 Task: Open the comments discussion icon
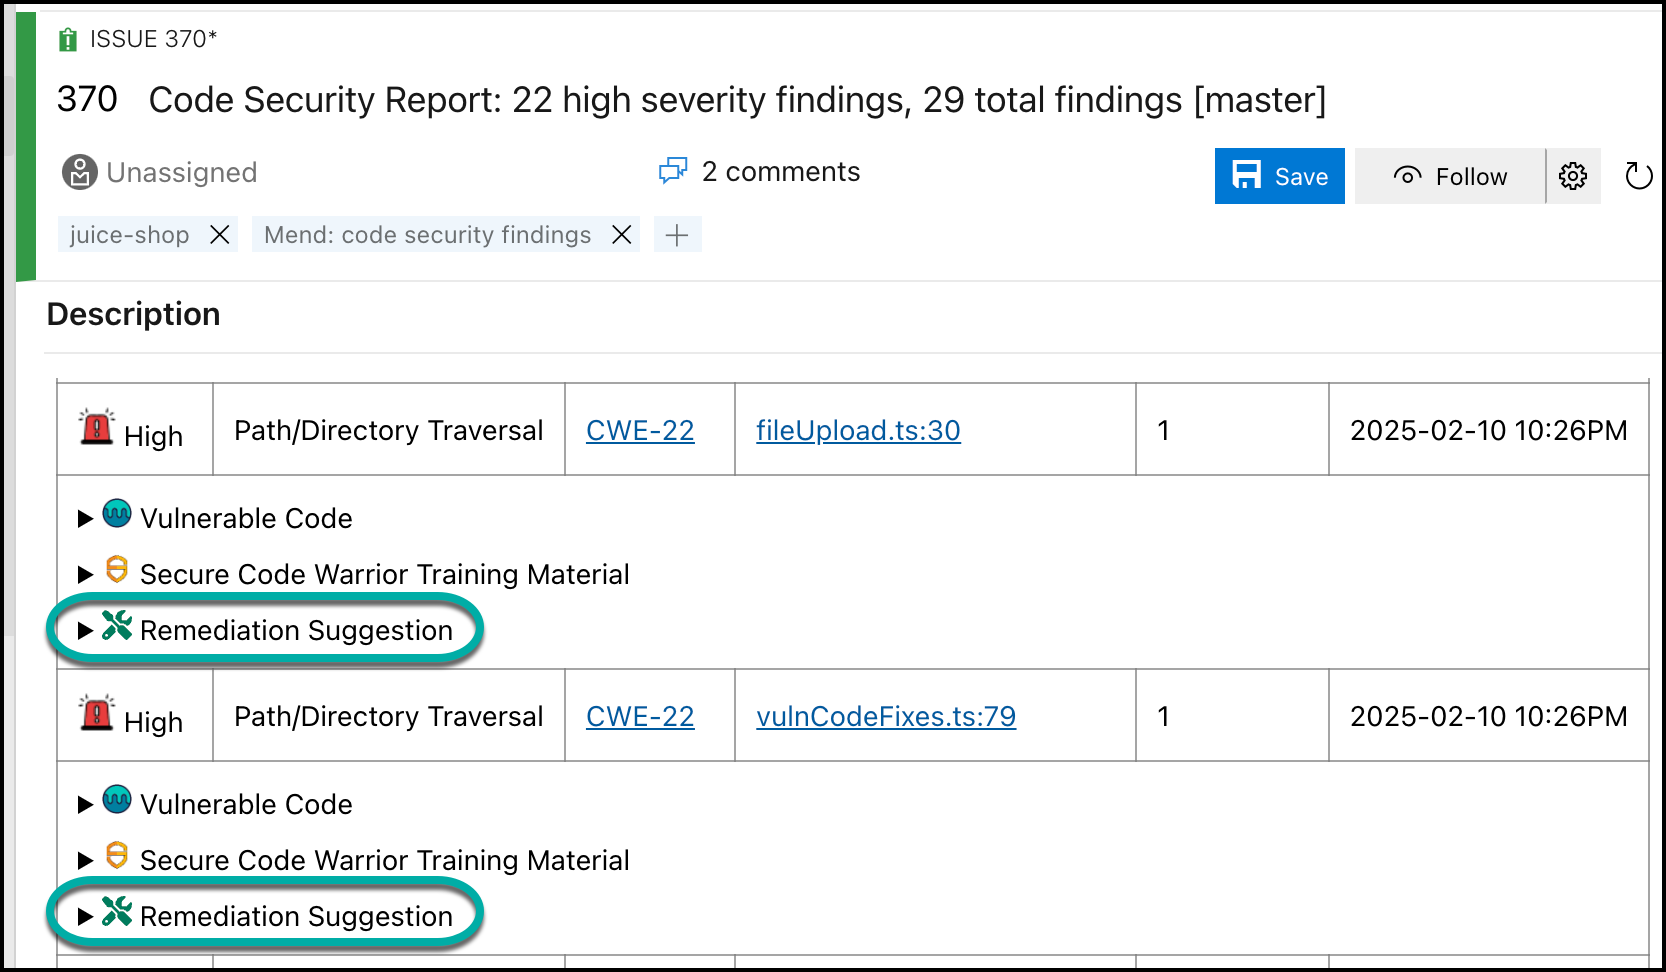pyautogui.click(x=673, y=172)
